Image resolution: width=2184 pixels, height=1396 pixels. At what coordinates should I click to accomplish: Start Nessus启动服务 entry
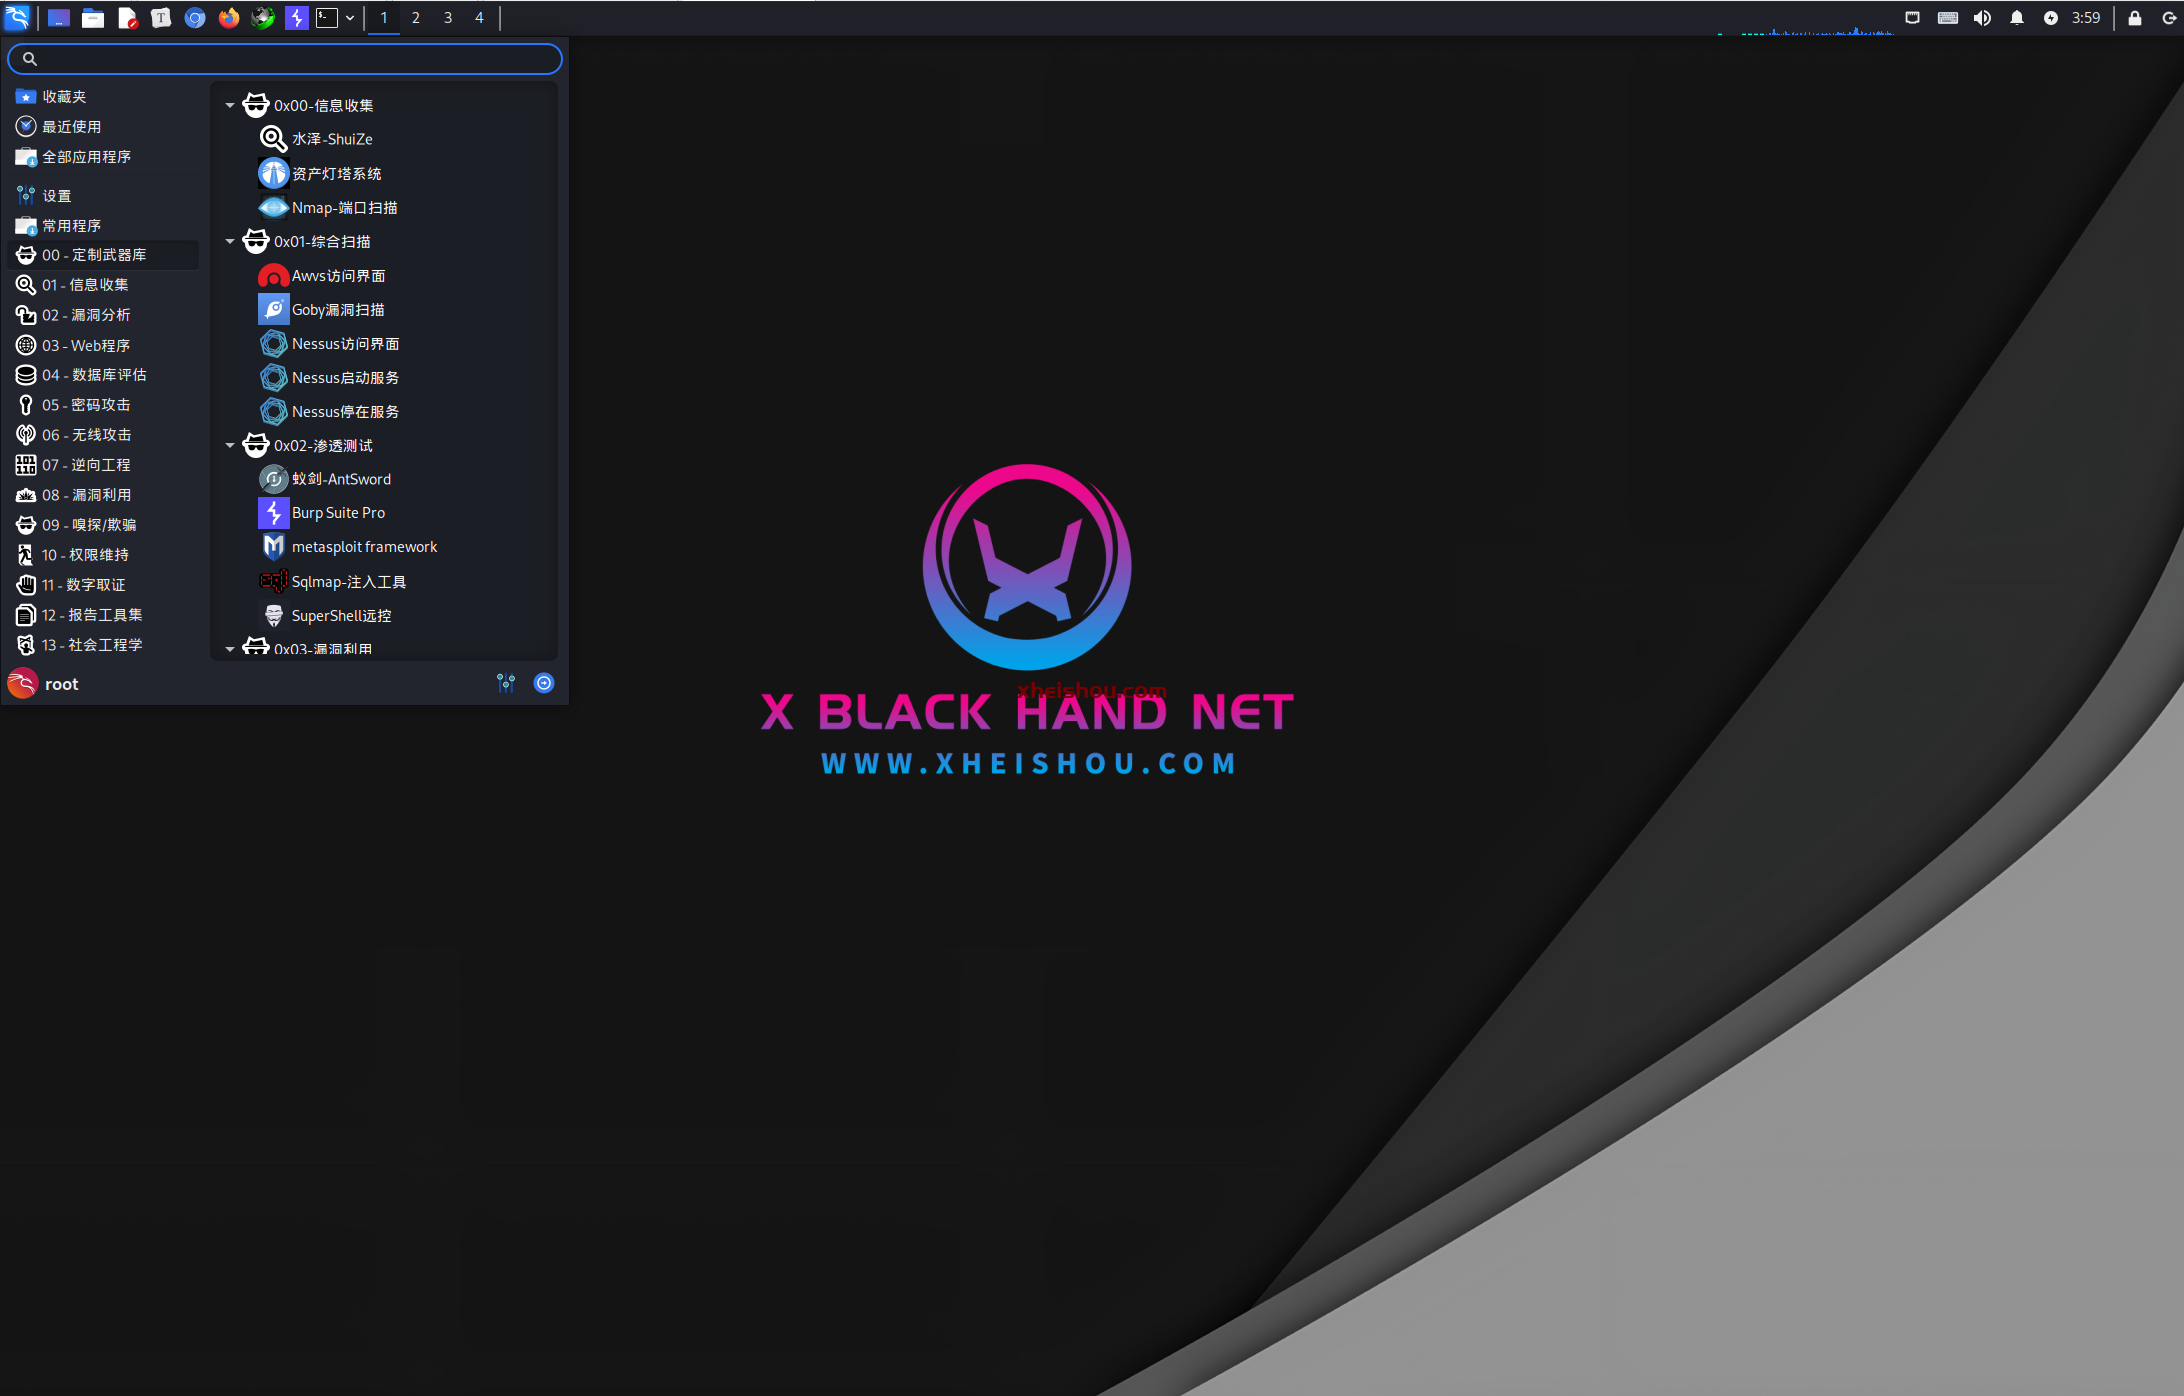[x=384, y=378]
